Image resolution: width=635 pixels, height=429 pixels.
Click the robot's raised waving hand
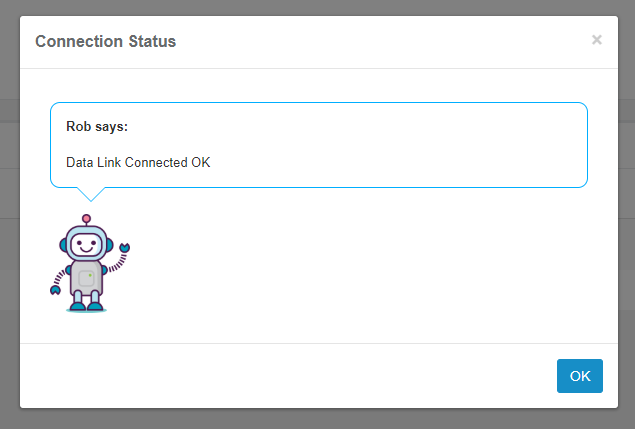(x=125, y=247)
